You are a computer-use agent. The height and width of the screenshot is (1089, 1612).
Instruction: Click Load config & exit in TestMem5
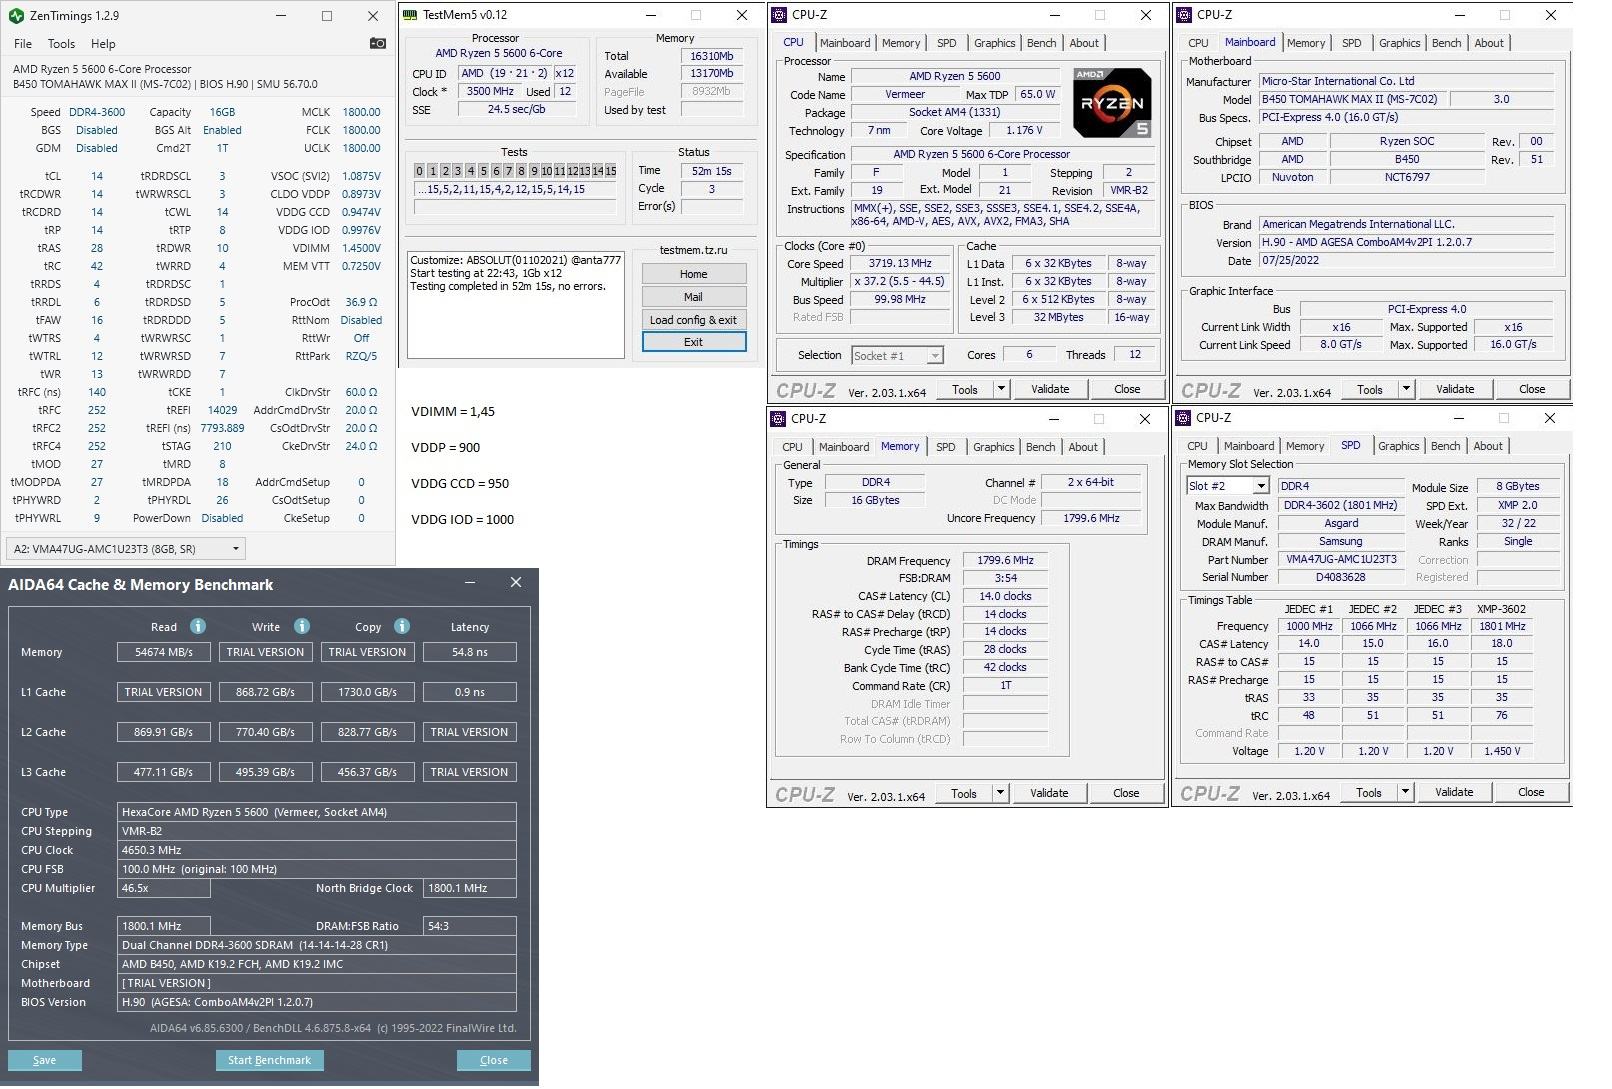[x=694, y=320]
